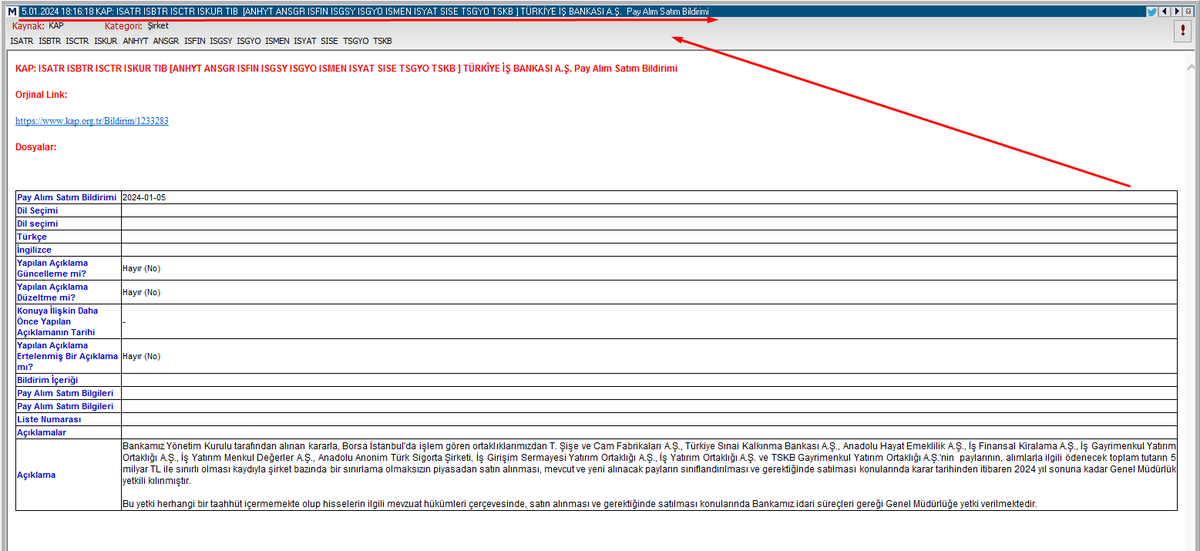Click the 'Şirket' category value
Viewport: 1200px width, 551px height.
(x=157, y=25)
